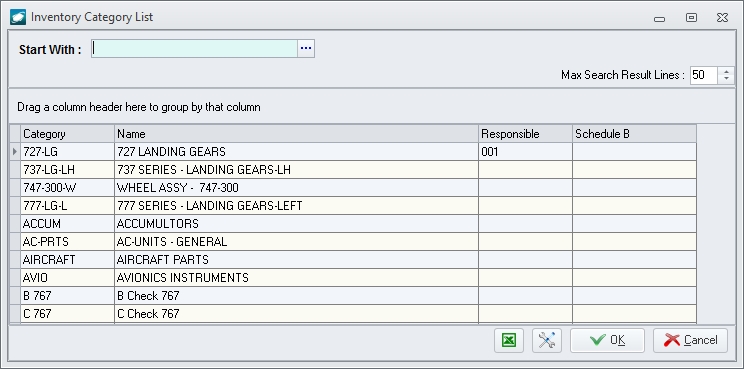Export the list with the Excel icon
This screenshot has width=744, height=369.
pos(509,340)
